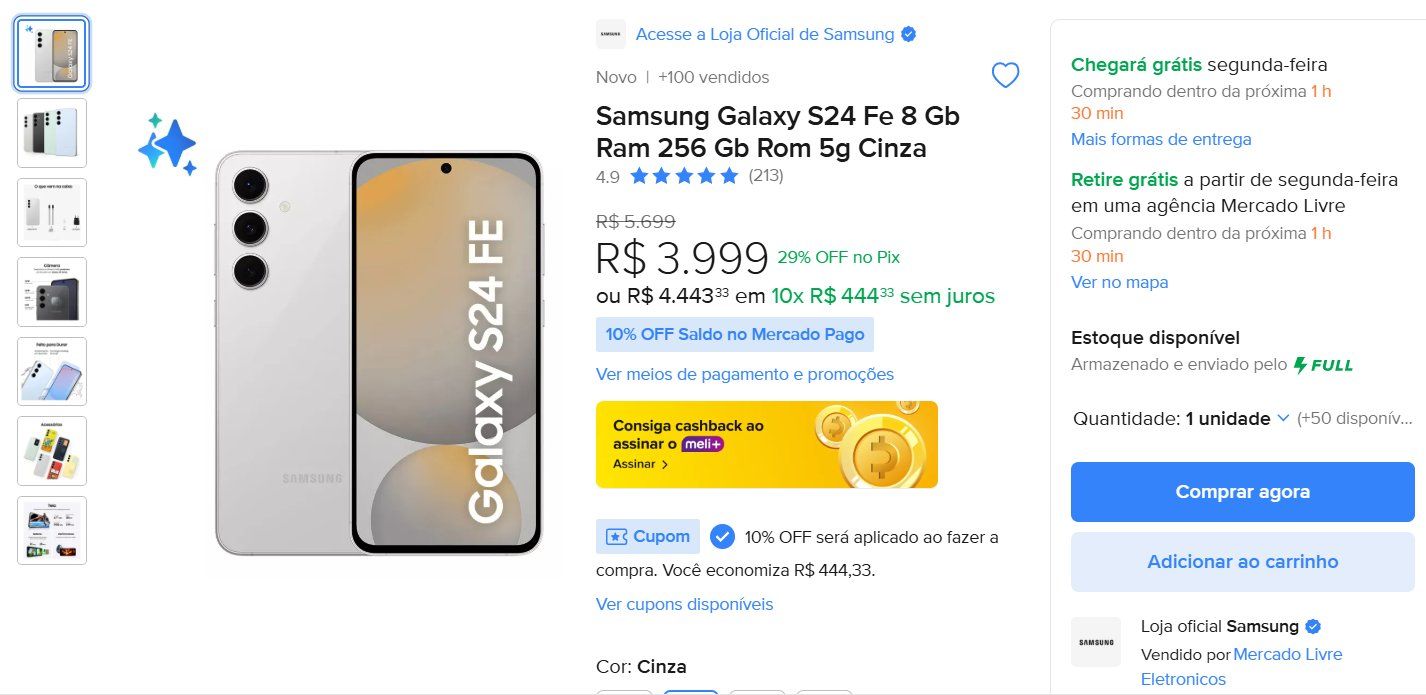
Task: Click the Samsung store logo icon at top
Action: point(611,34)
